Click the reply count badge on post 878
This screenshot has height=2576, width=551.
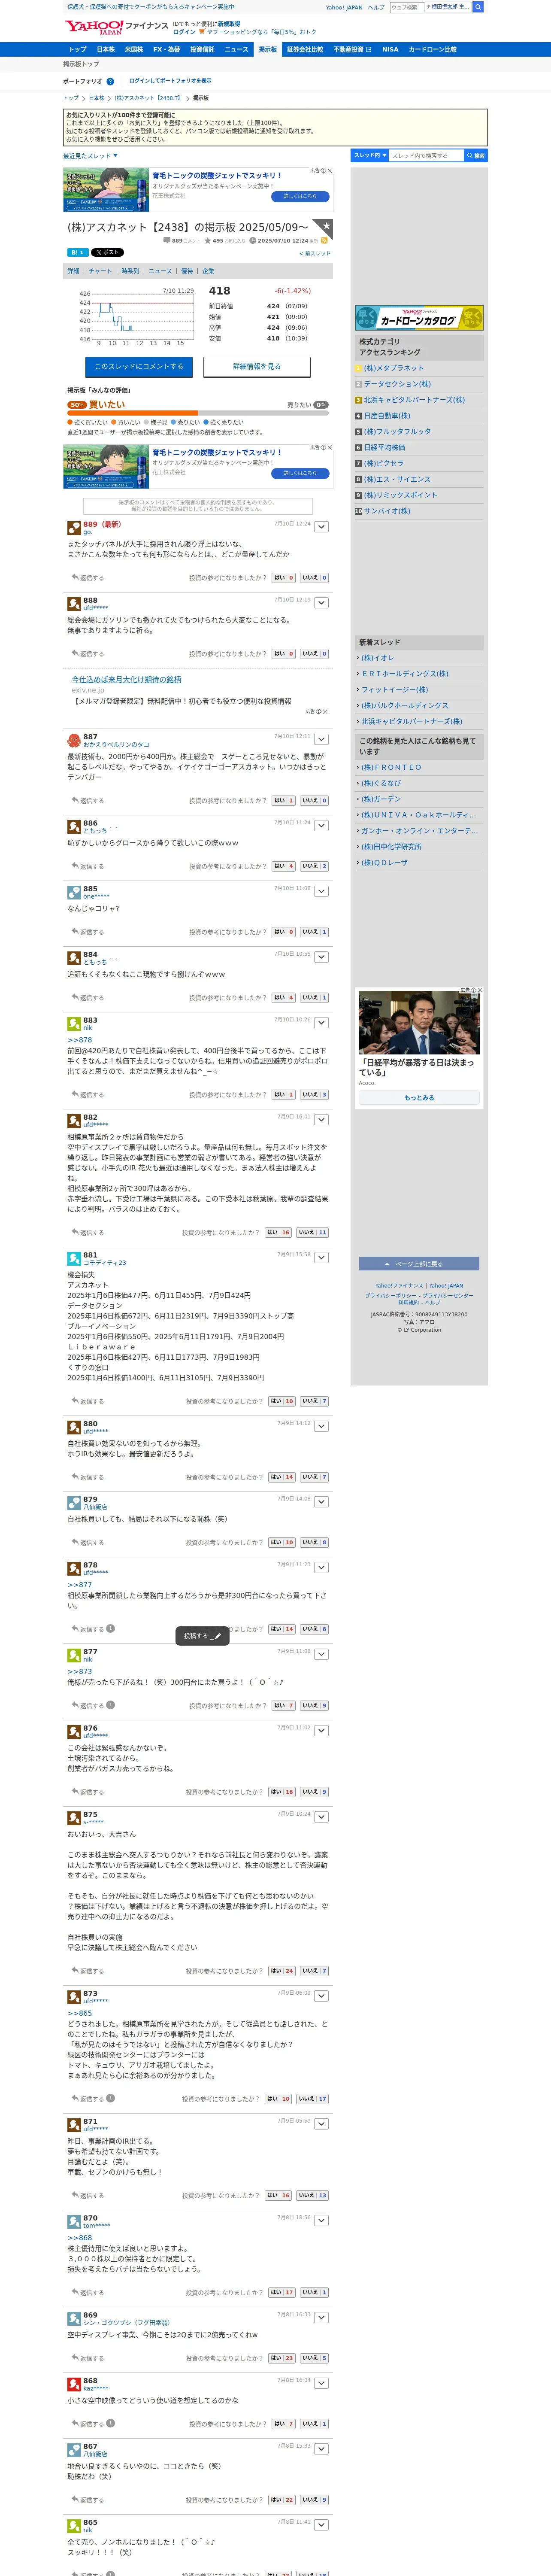tap(110, 1629)
